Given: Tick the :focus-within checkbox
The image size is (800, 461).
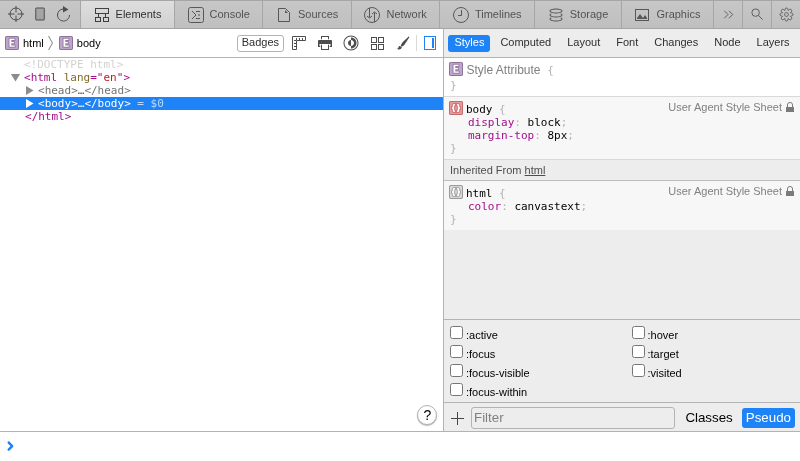Looking at the screenshot, I should (456, 390).
